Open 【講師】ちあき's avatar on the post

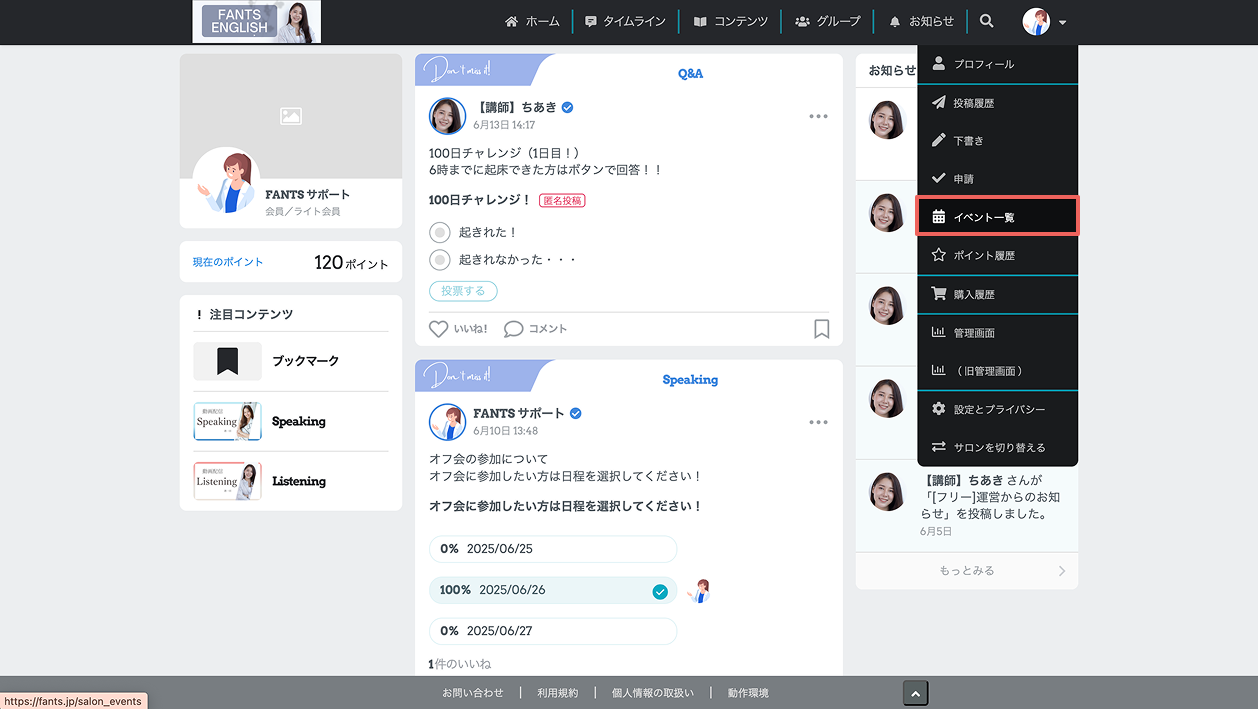point(447,116)
